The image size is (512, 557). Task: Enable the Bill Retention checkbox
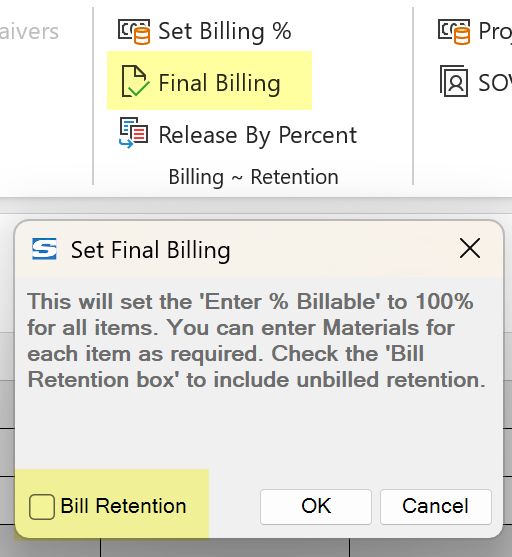point(42,507)
